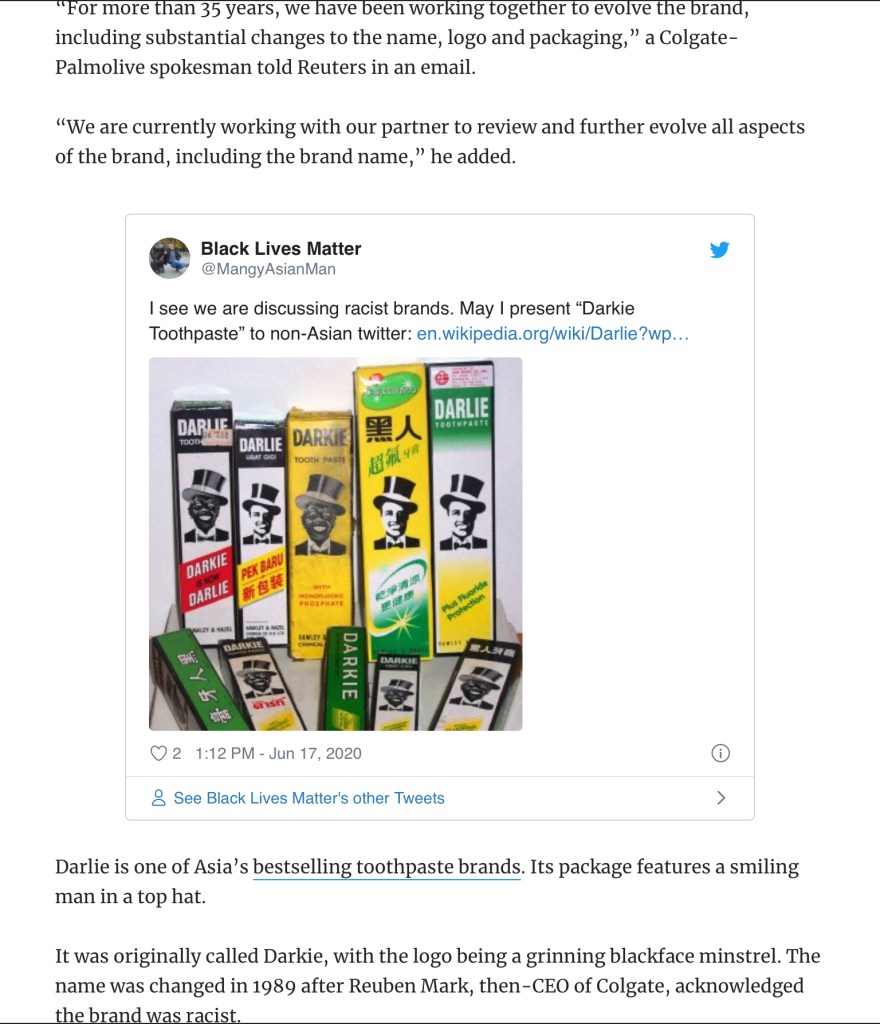Click the @MangyAsianMan handle
Viewport: 880px width, 1024px height.
click(268, 269)
